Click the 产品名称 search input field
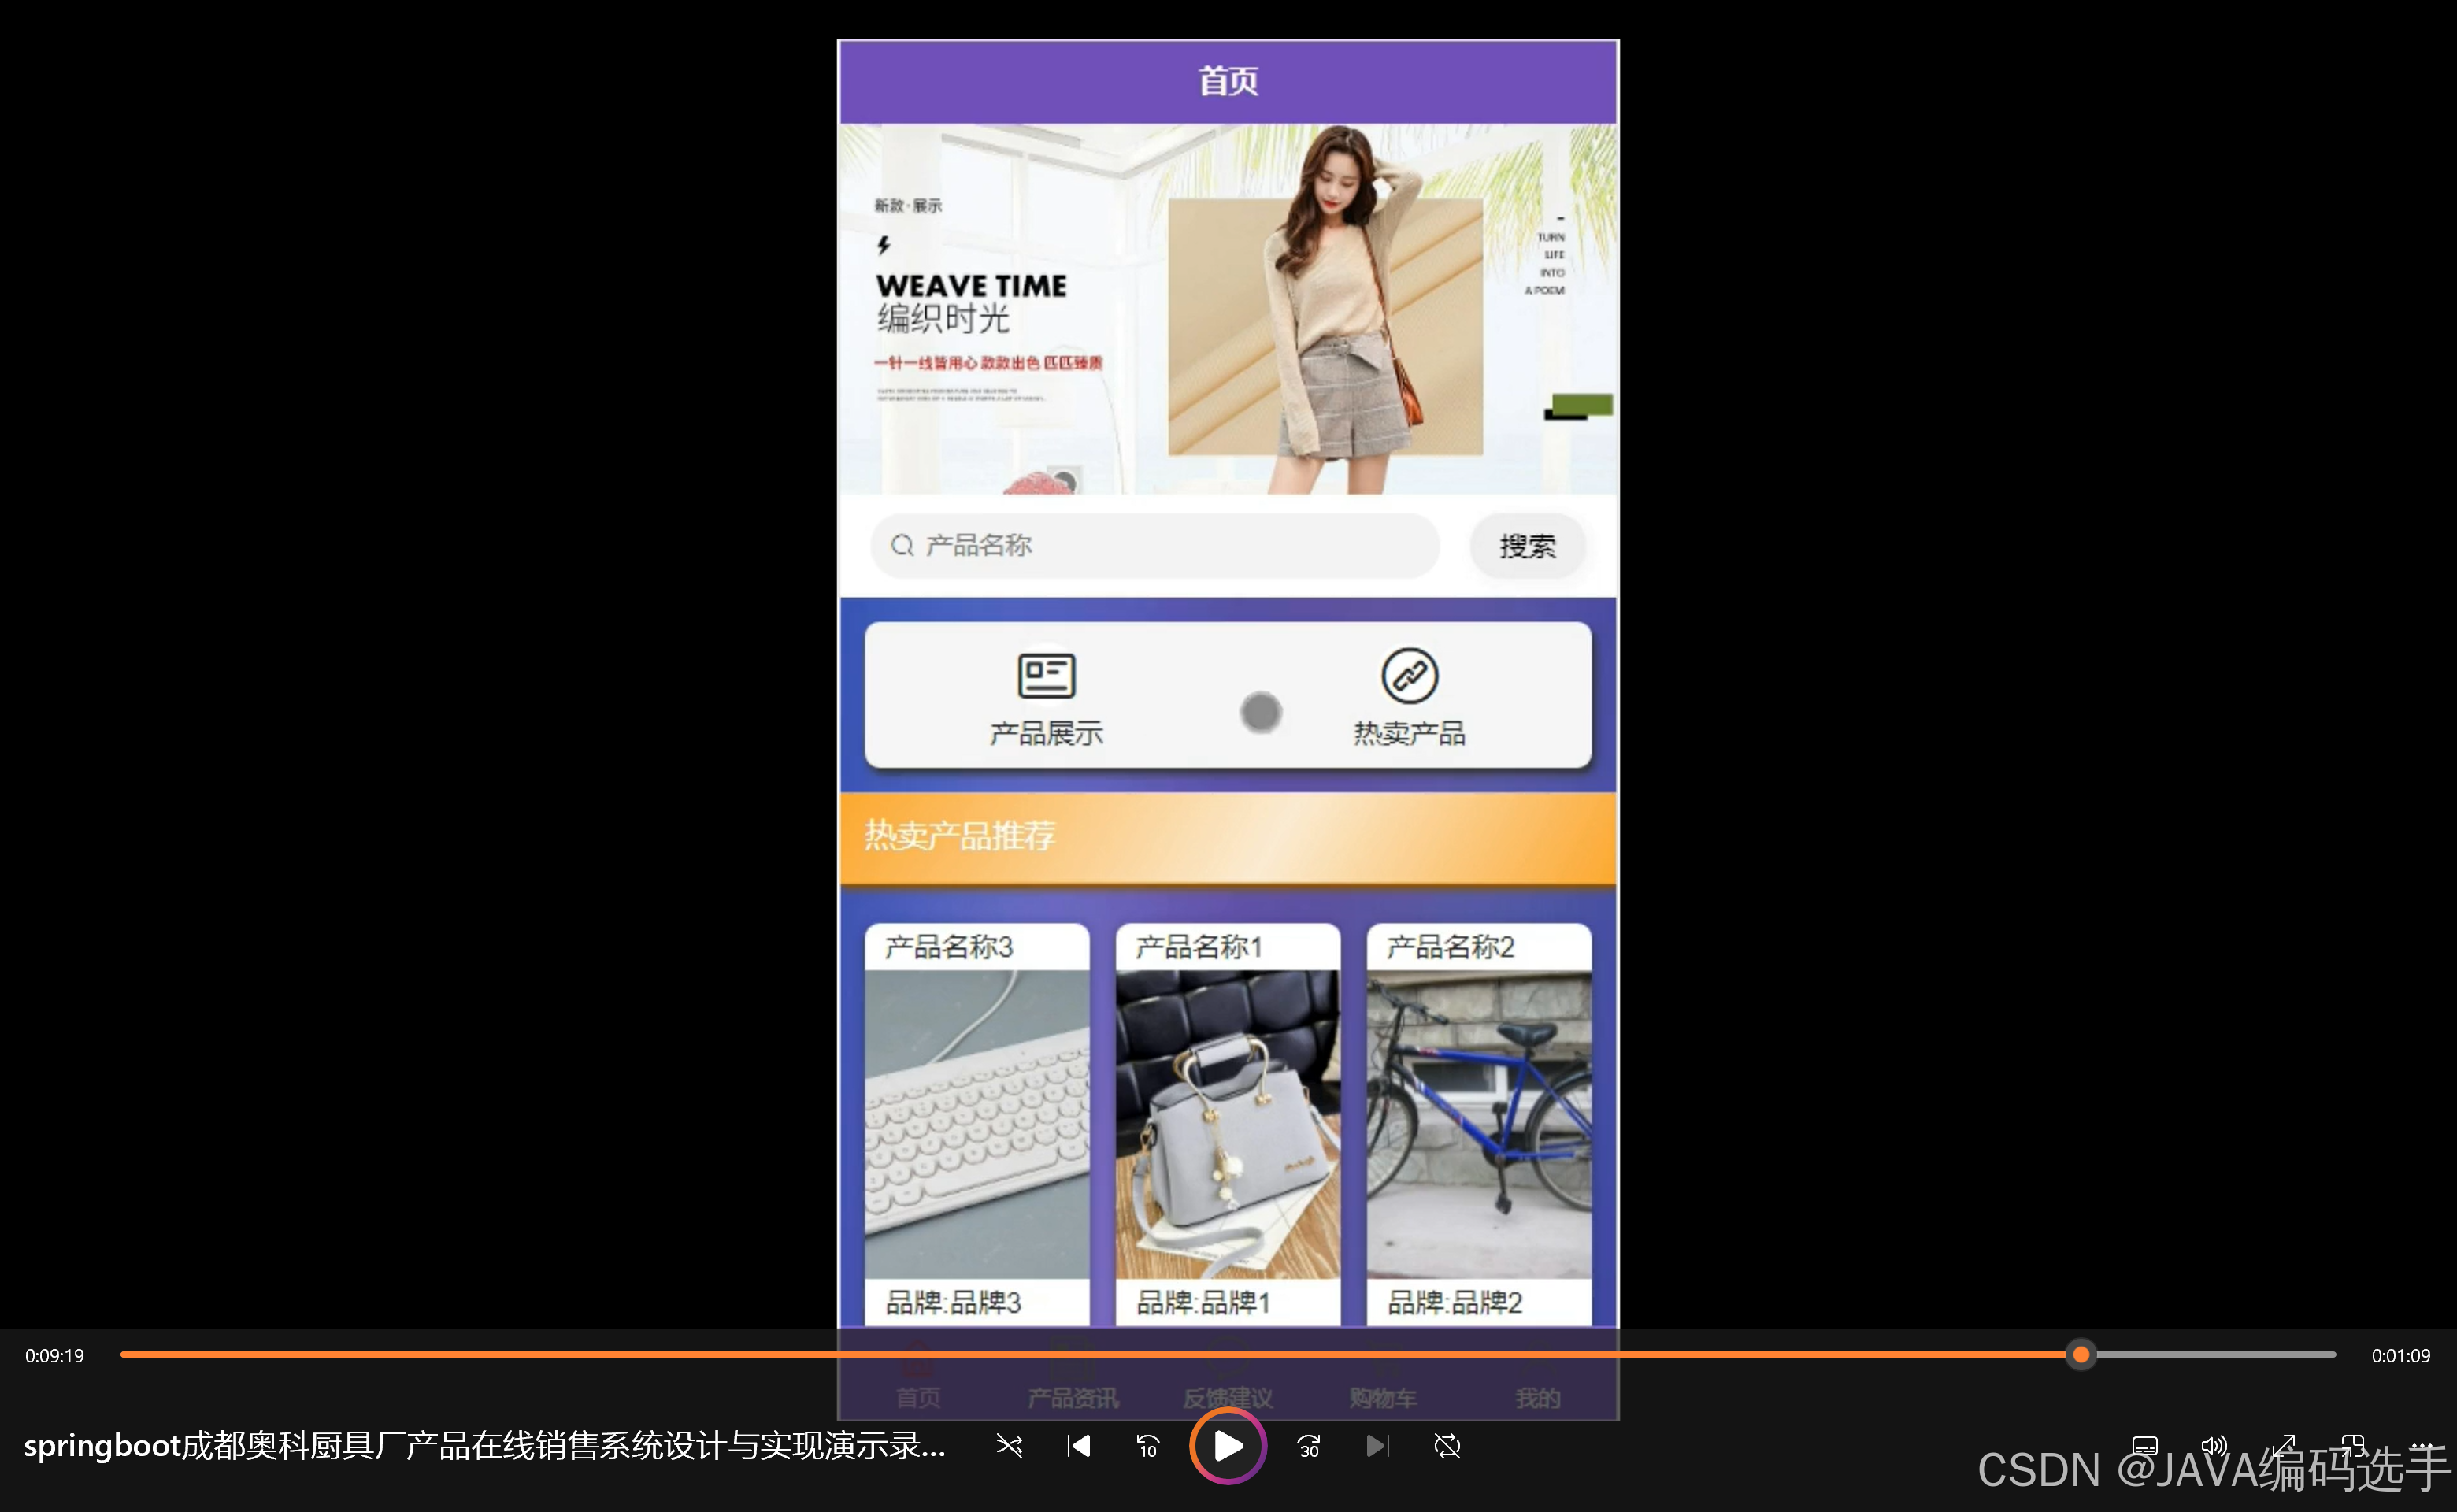 (x=1155, y=545)
